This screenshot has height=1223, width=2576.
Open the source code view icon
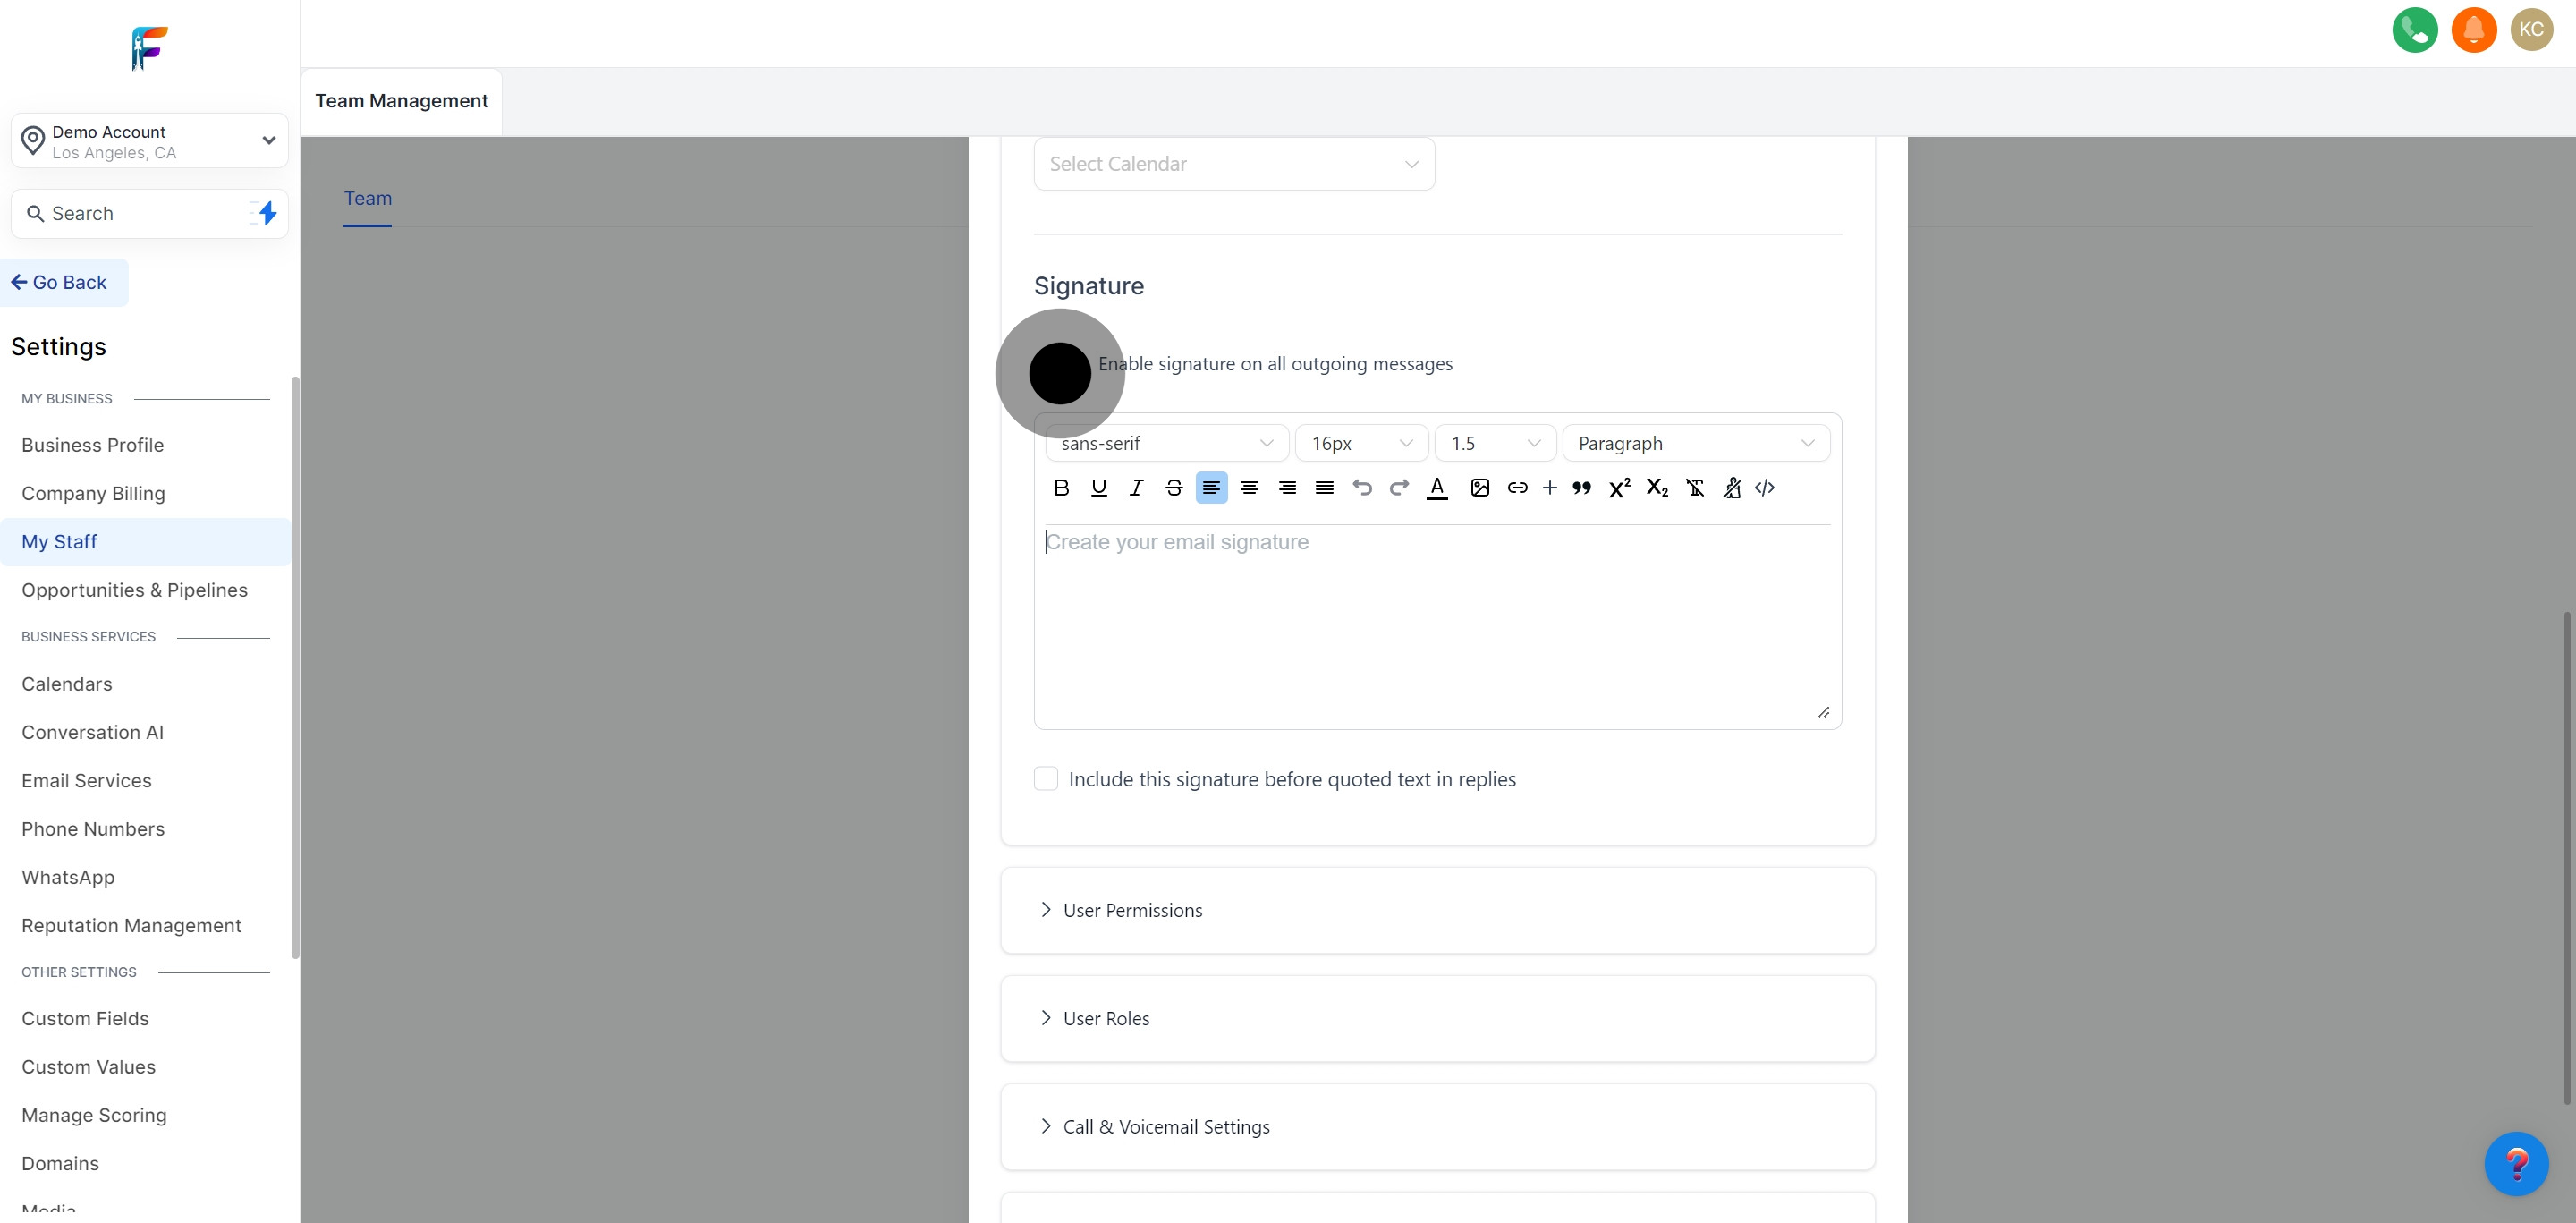point(1765,488)
